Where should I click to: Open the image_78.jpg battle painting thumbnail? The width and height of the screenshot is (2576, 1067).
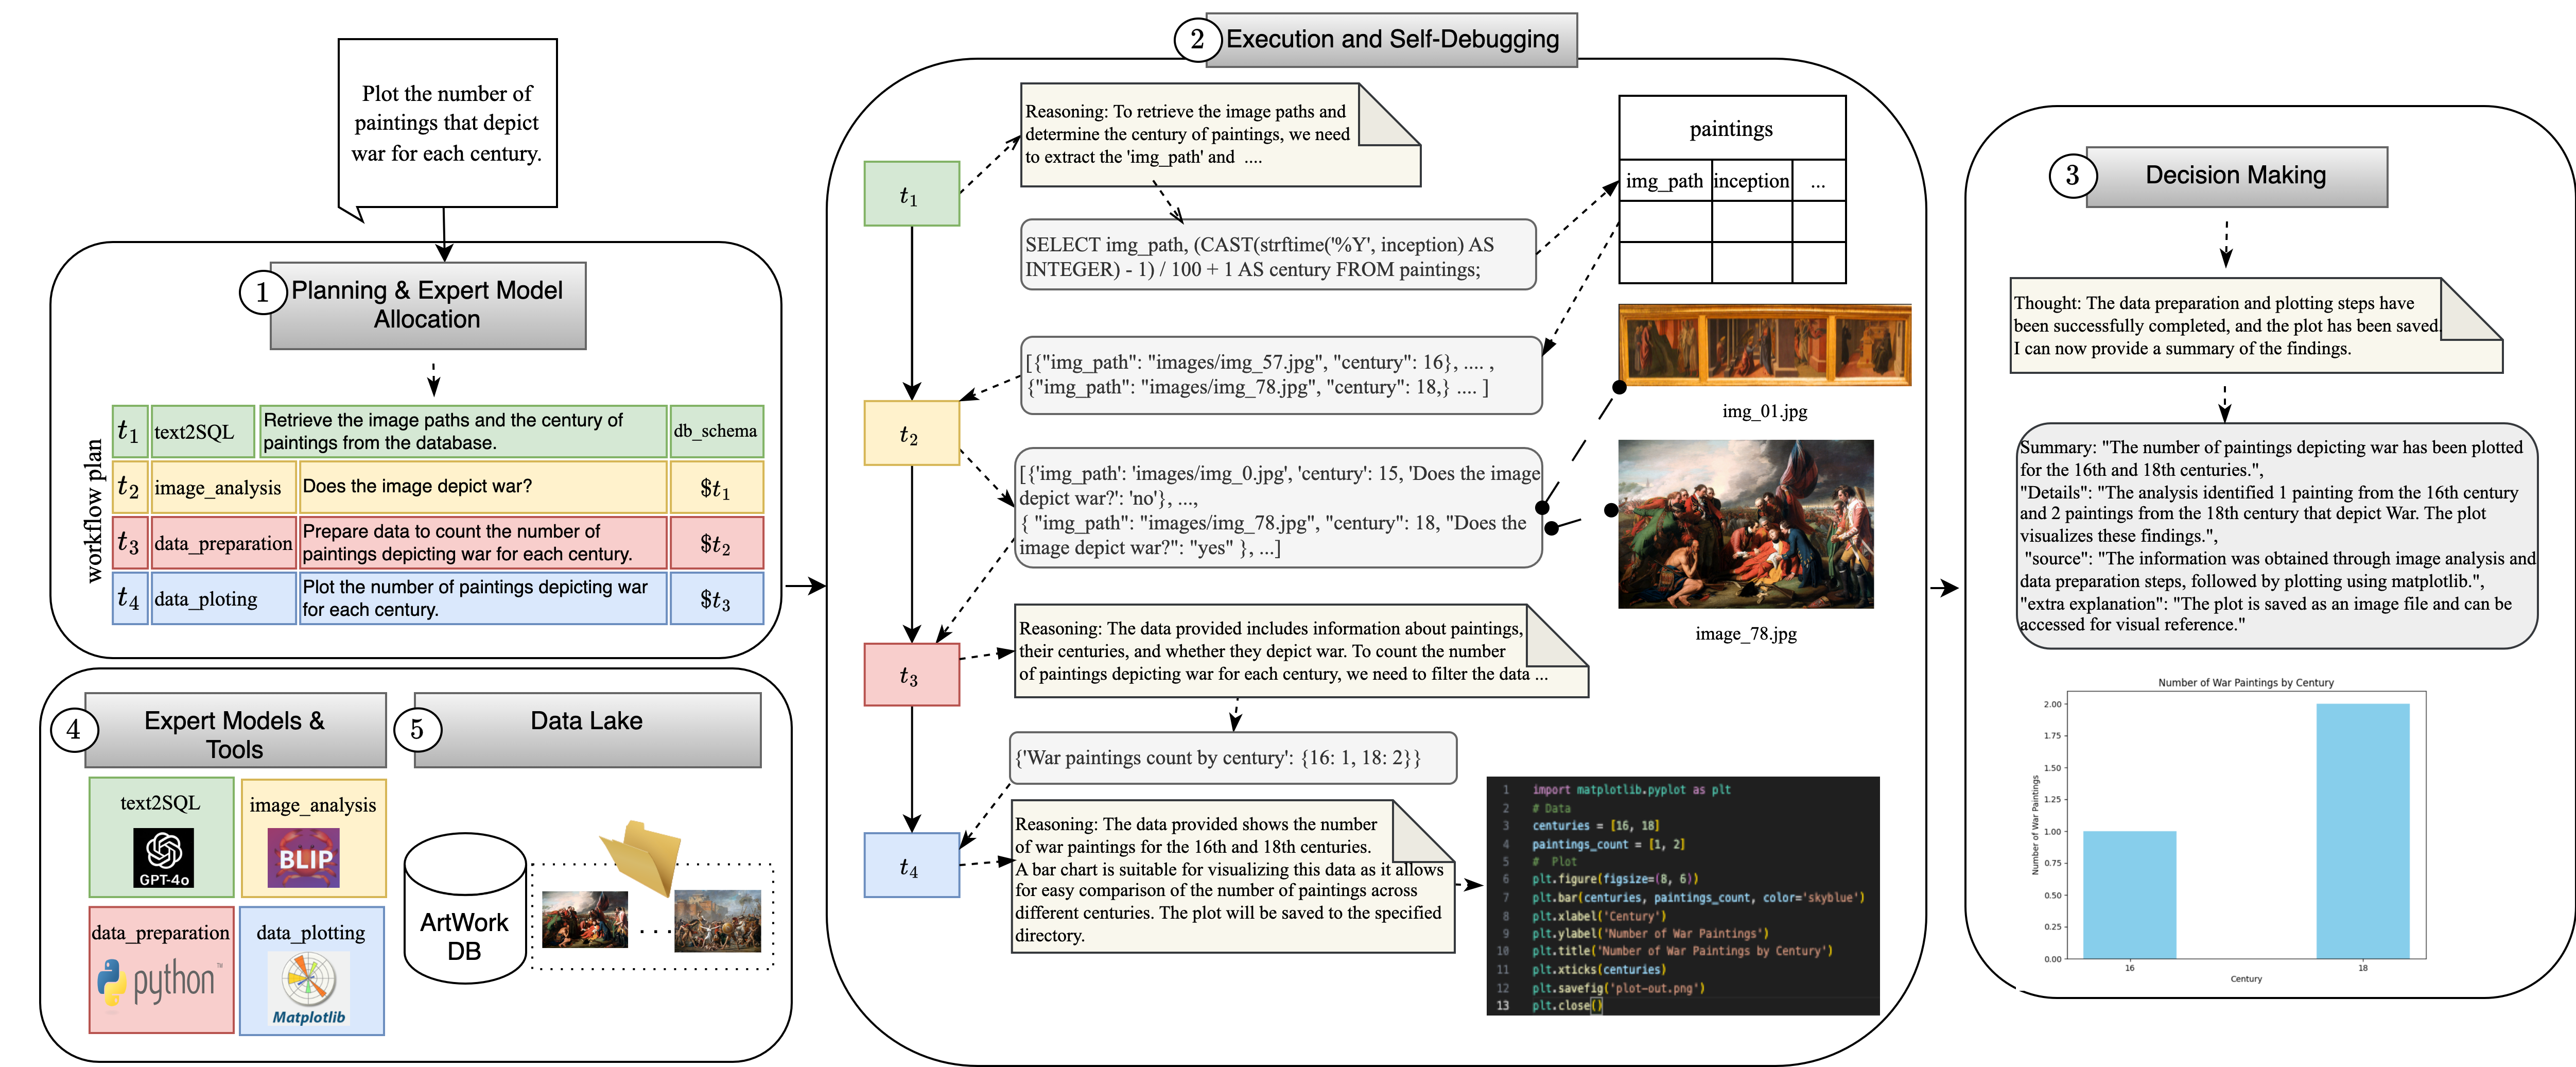coord(1745,524)
